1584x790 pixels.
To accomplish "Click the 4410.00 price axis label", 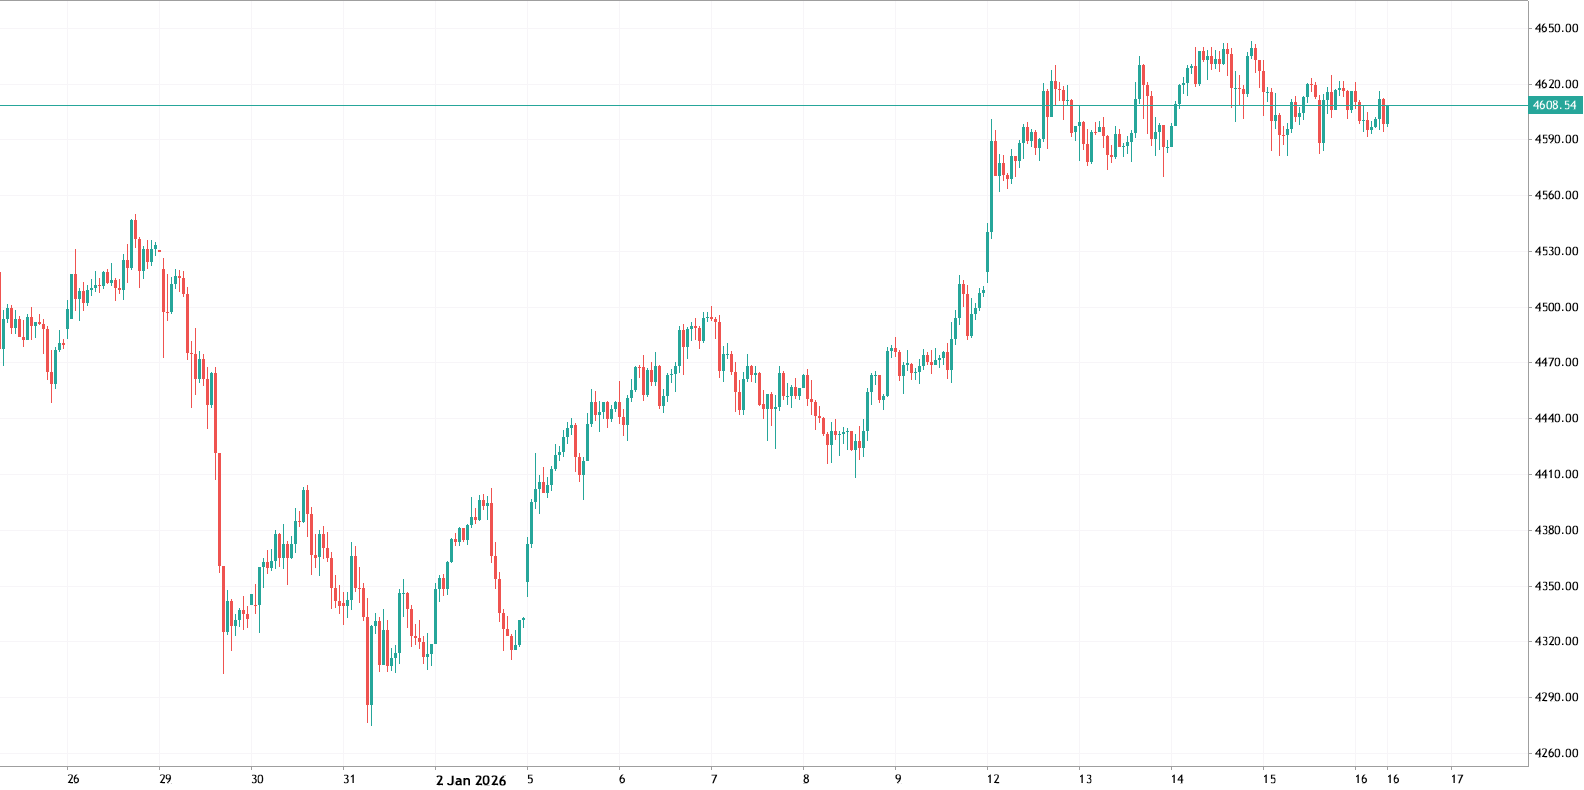I will tap(1555, 474).
